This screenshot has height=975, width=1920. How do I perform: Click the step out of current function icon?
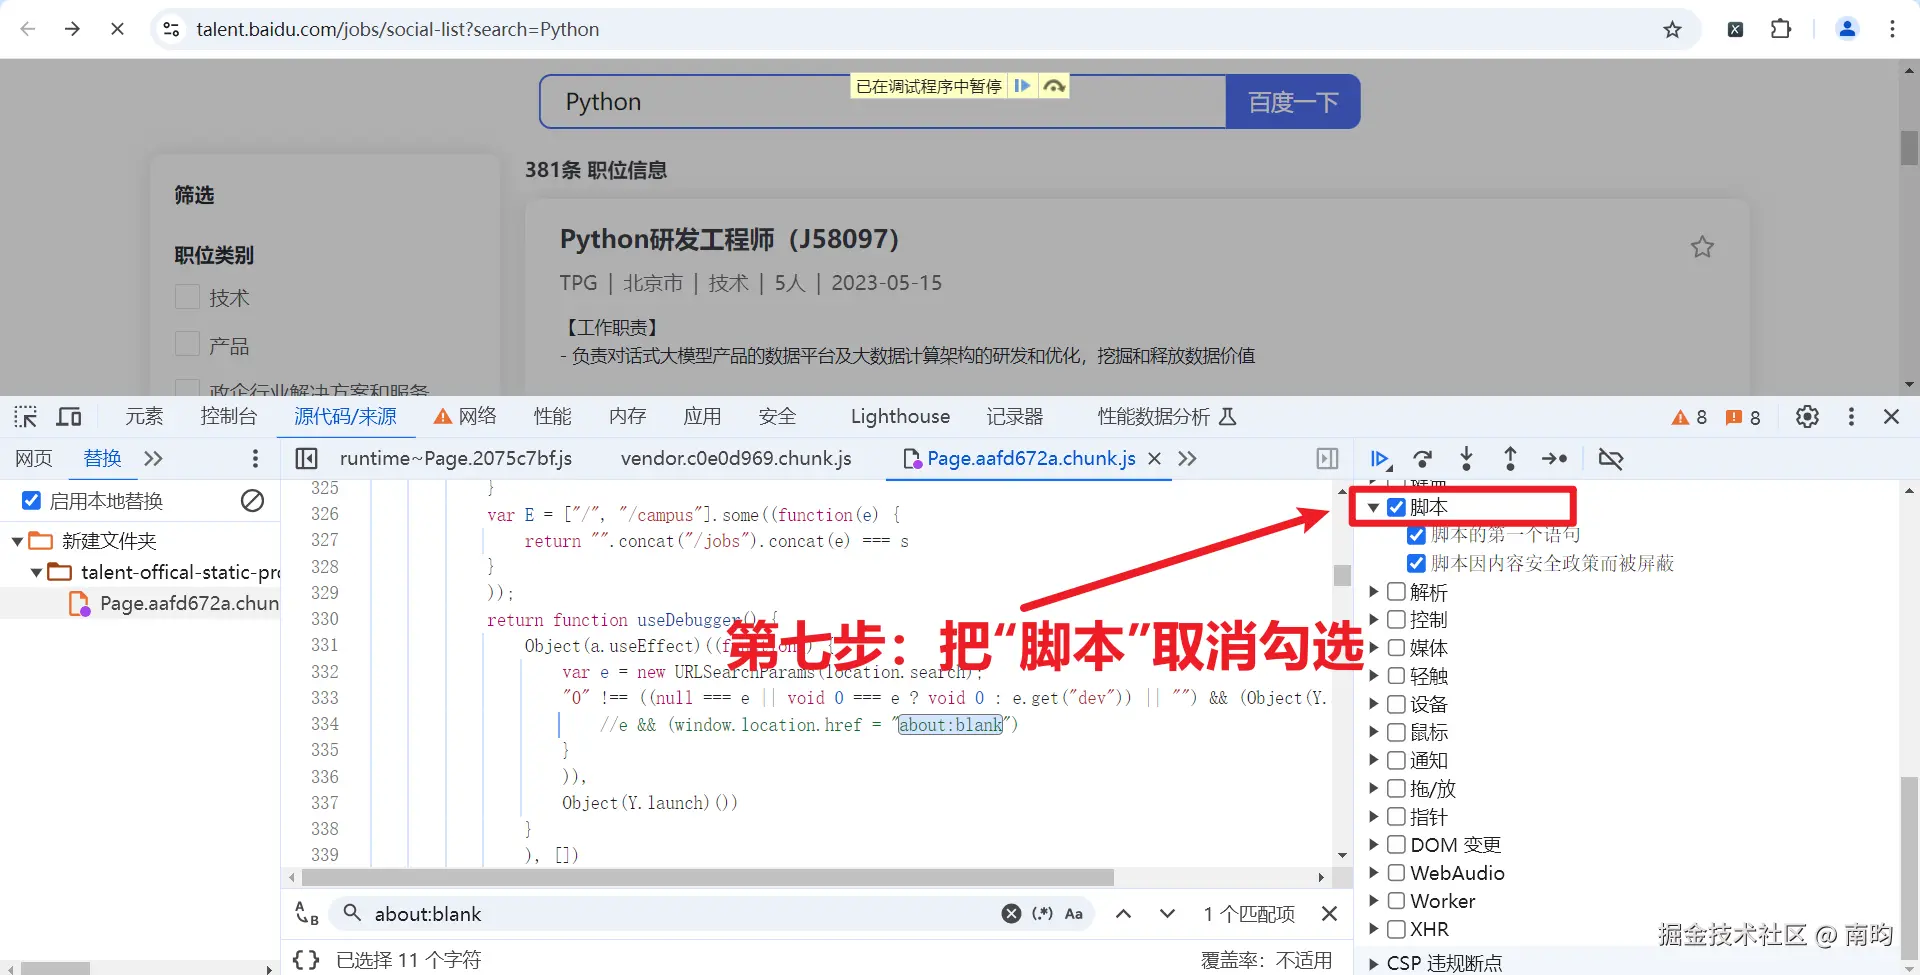tap(1510, 459)
